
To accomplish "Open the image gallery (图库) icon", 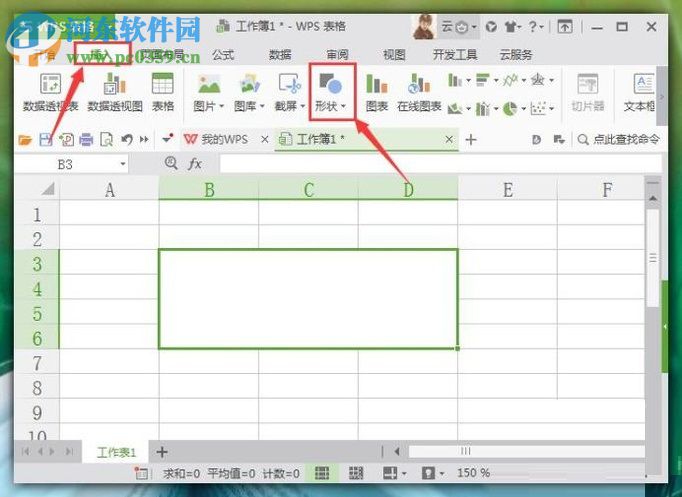I will (250, 84).
